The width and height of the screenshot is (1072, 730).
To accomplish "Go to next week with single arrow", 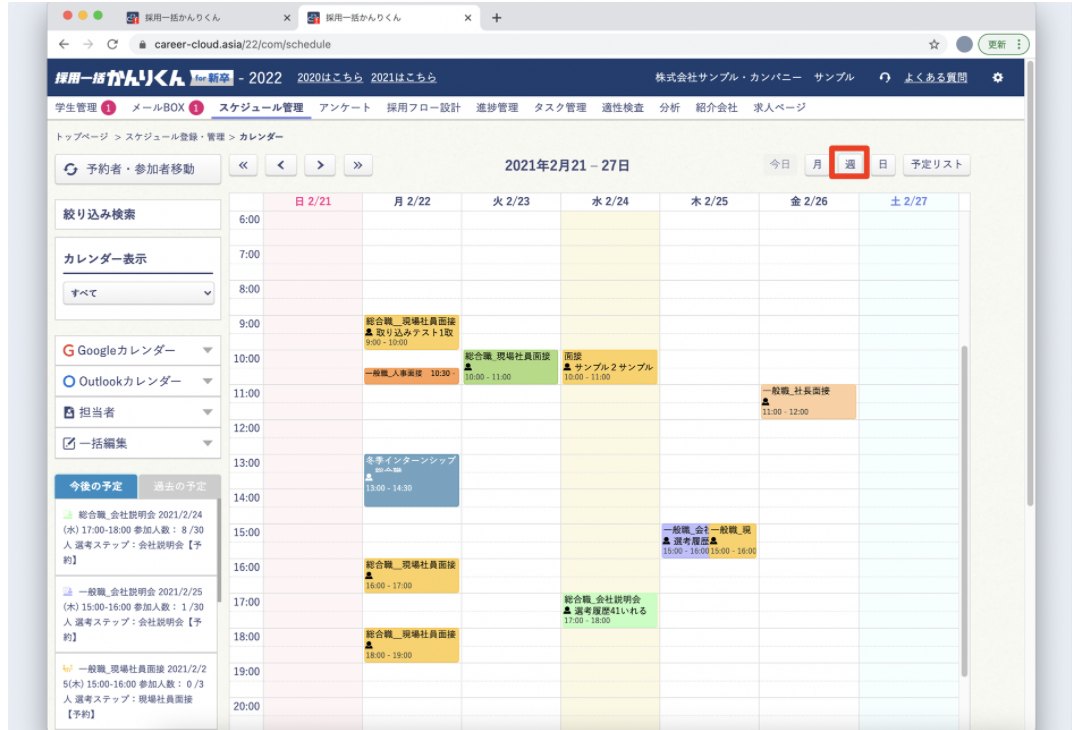I will 319,165.
